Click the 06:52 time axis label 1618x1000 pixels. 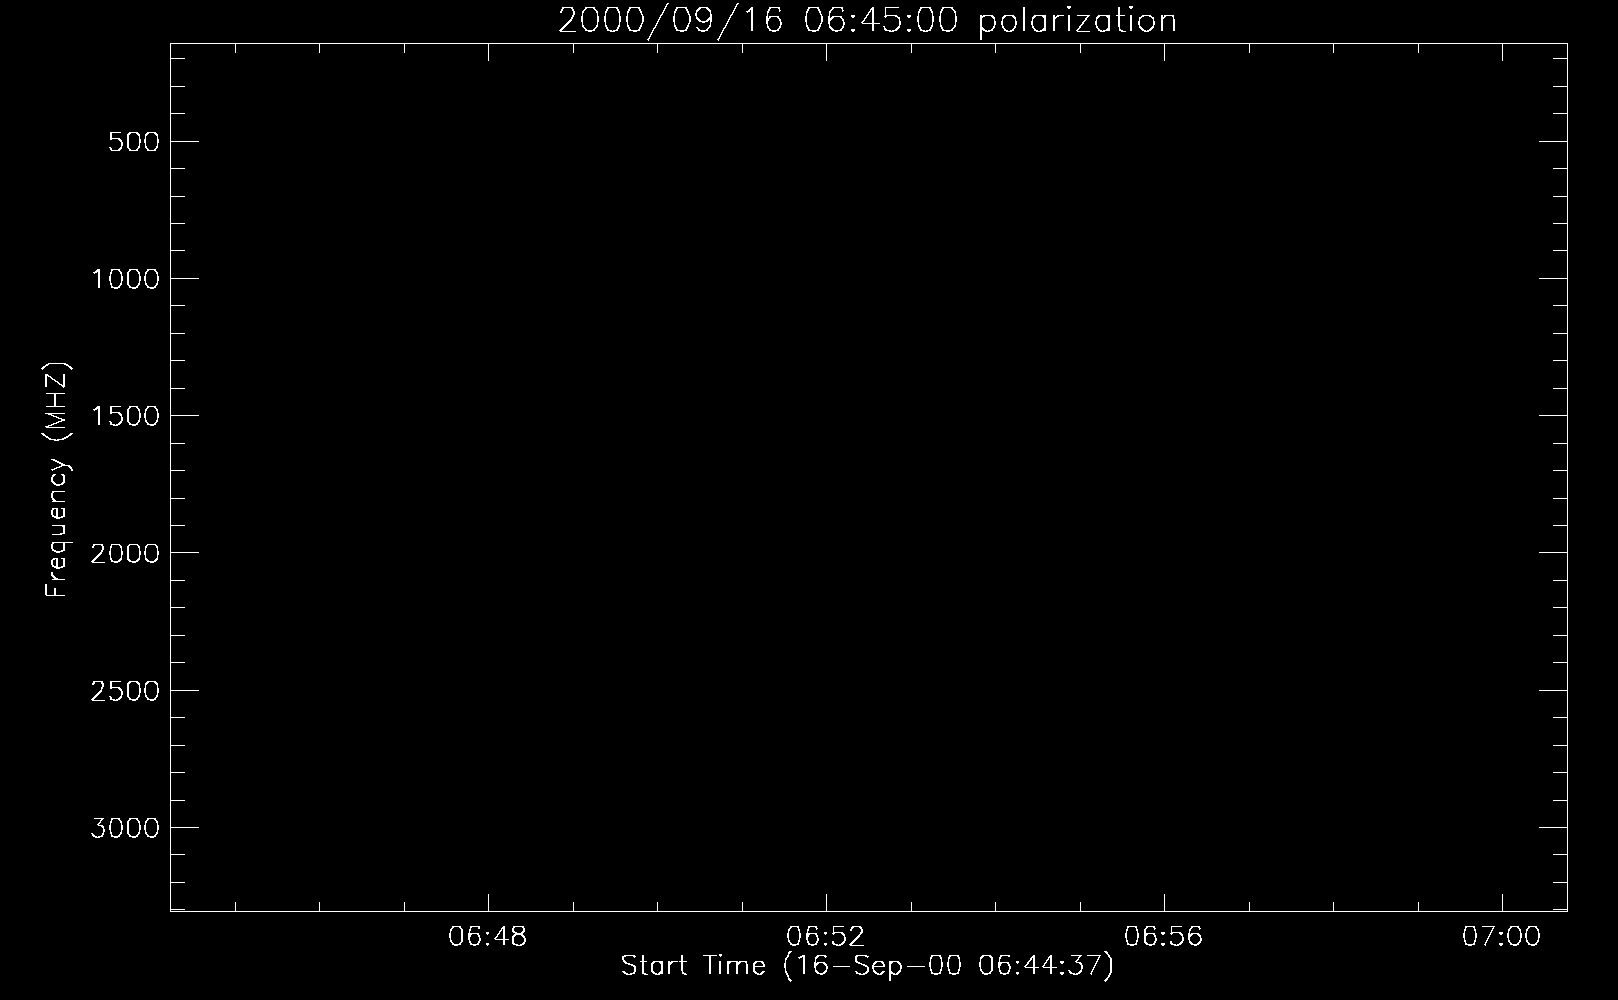826,937
